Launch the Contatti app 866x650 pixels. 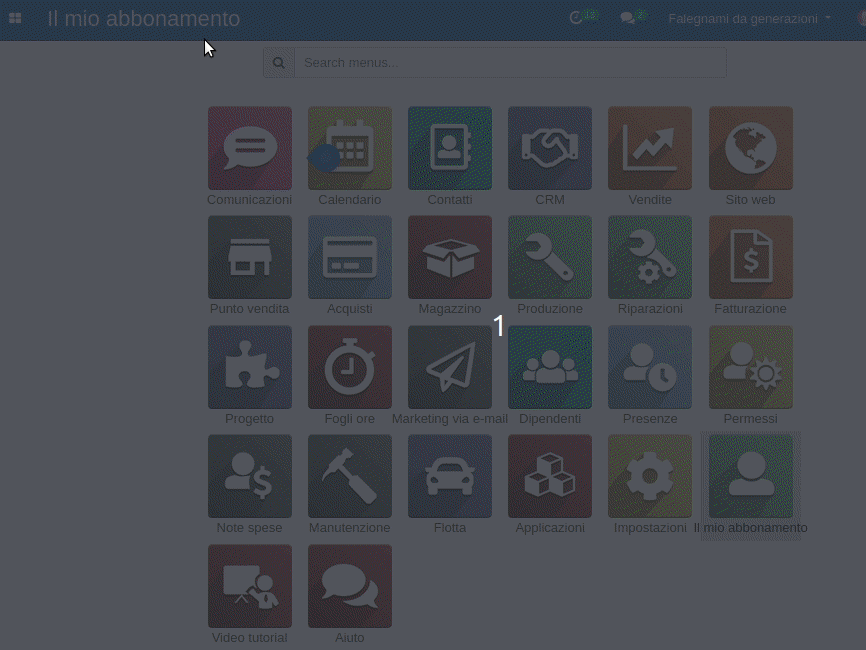[450, 148]
